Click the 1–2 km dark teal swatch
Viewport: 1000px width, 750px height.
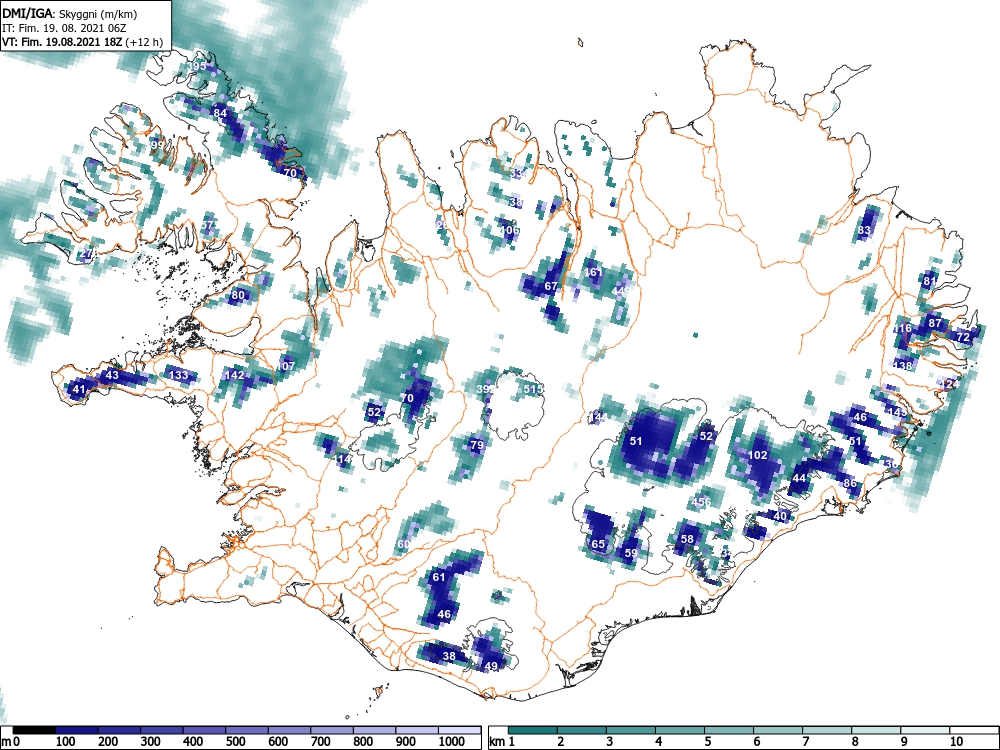[533, 730]
